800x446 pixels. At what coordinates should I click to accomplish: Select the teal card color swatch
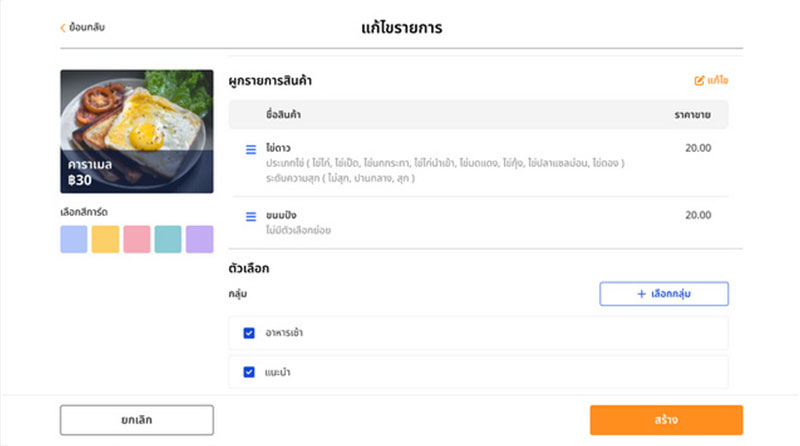pos(168,239)
